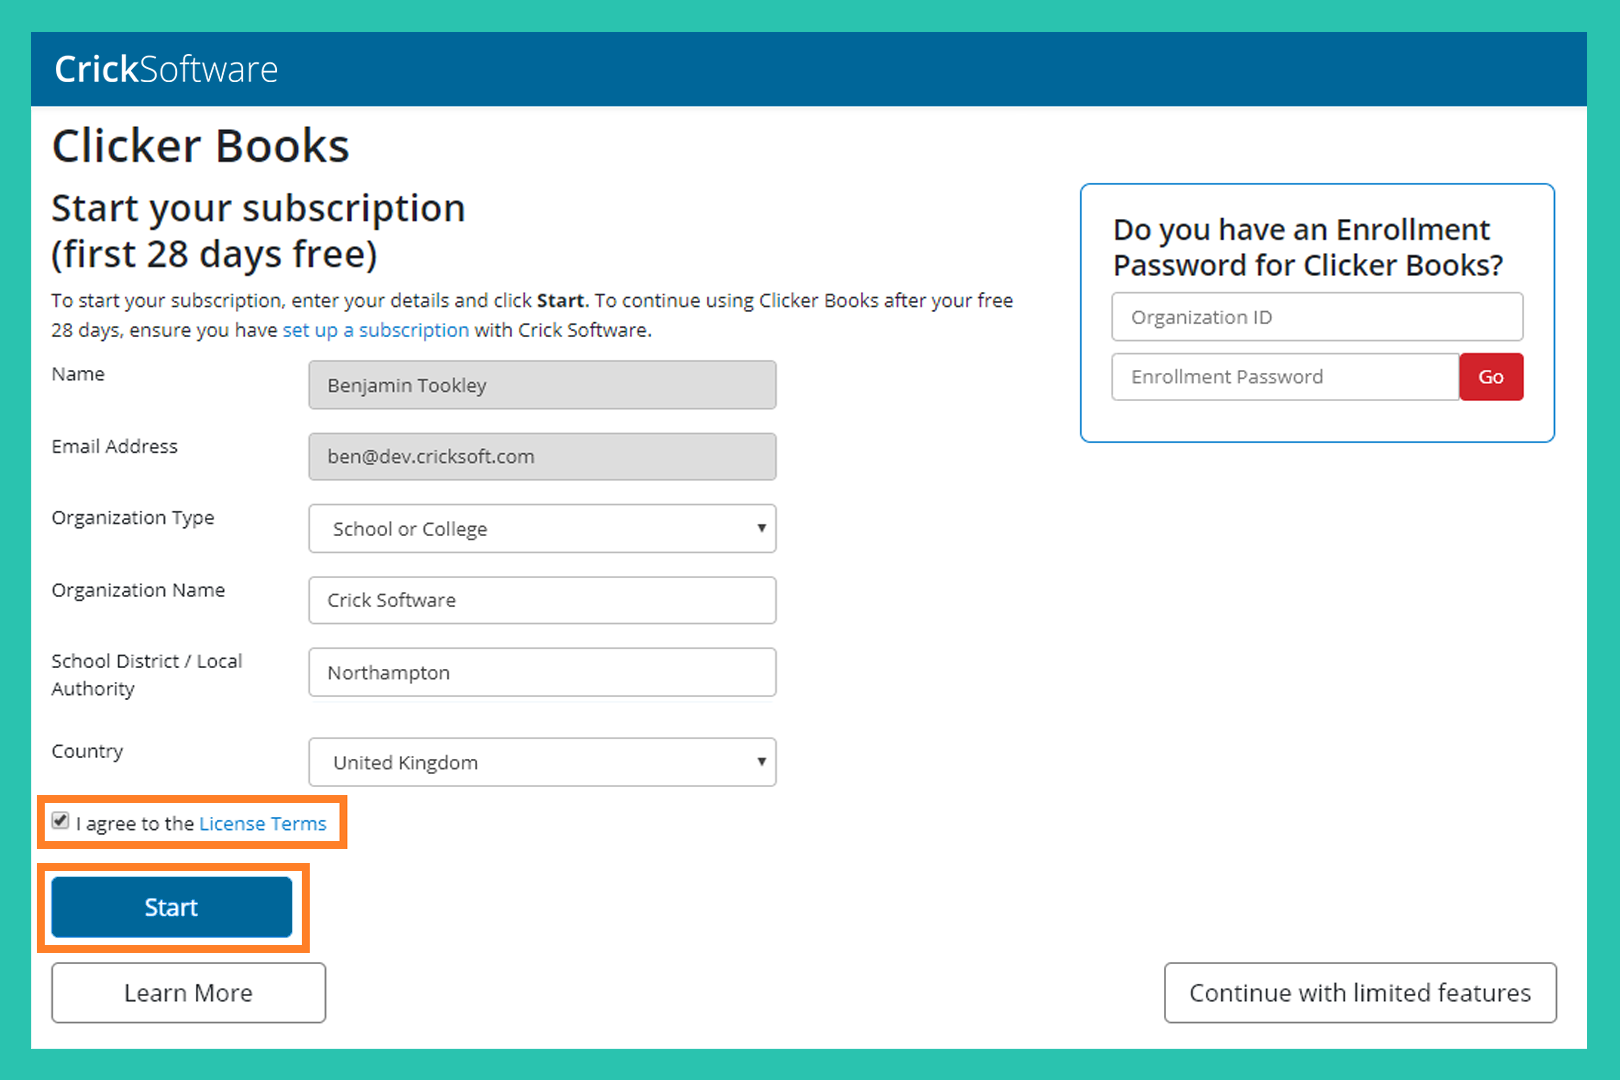Click the Learn More button
1620x1080 pixels.
pyautogui.click(x=188, y=993)
